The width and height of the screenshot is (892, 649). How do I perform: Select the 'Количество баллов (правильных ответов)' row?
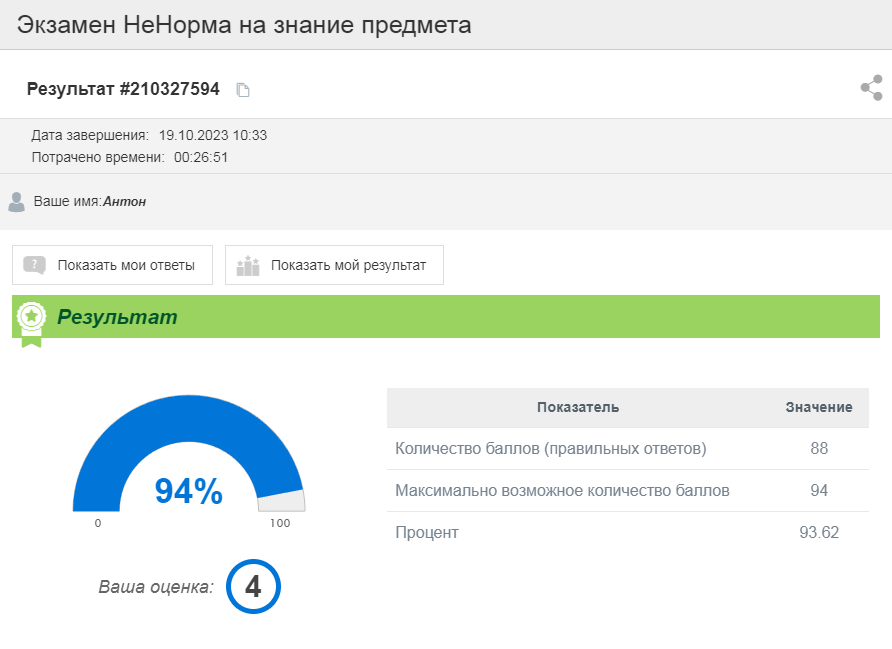point(551,449)
